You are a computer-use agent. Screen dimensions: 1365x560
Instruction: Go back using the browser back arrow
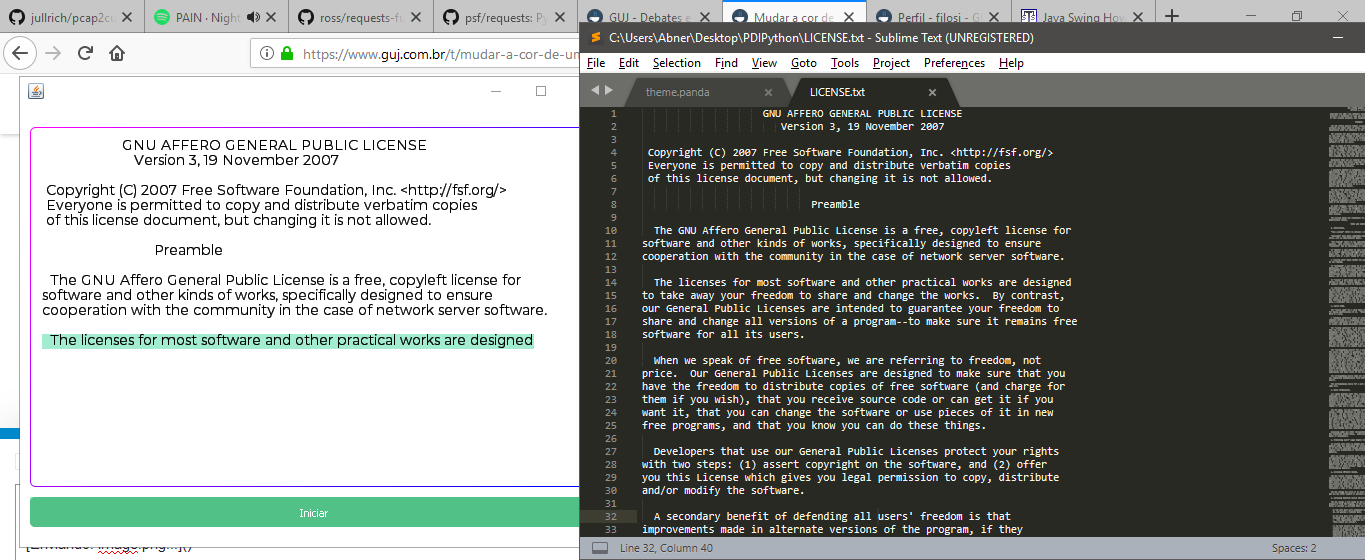(x=18, y=53)
